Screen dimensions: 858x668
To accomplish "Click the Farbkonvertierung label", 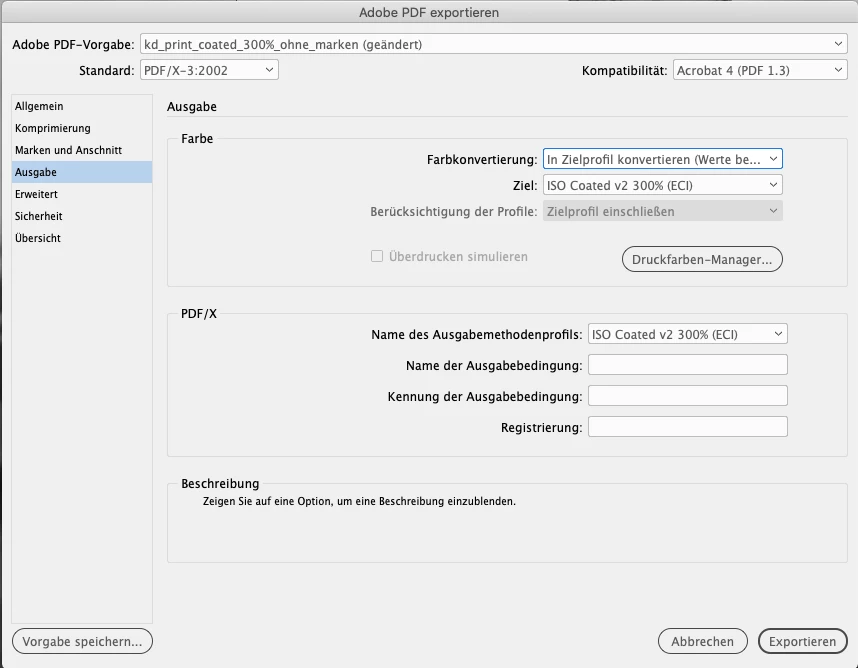I will (482, 160).
